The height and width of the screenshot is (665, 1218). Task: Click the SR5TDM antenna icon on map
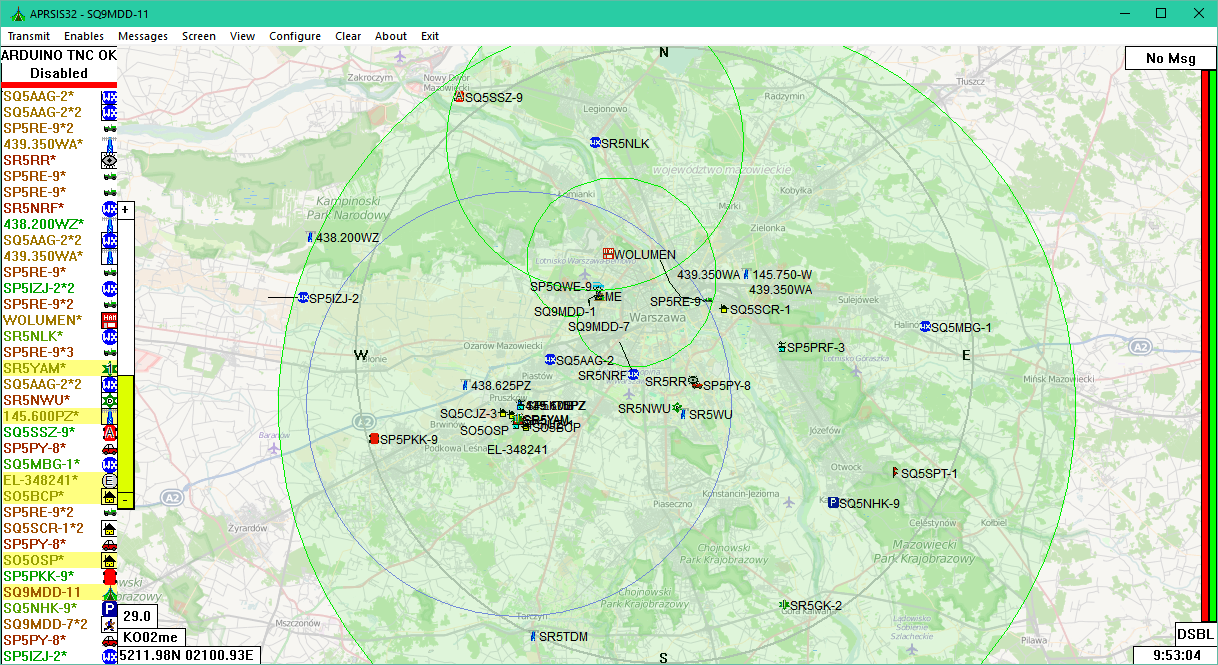(x=533, y=636)
